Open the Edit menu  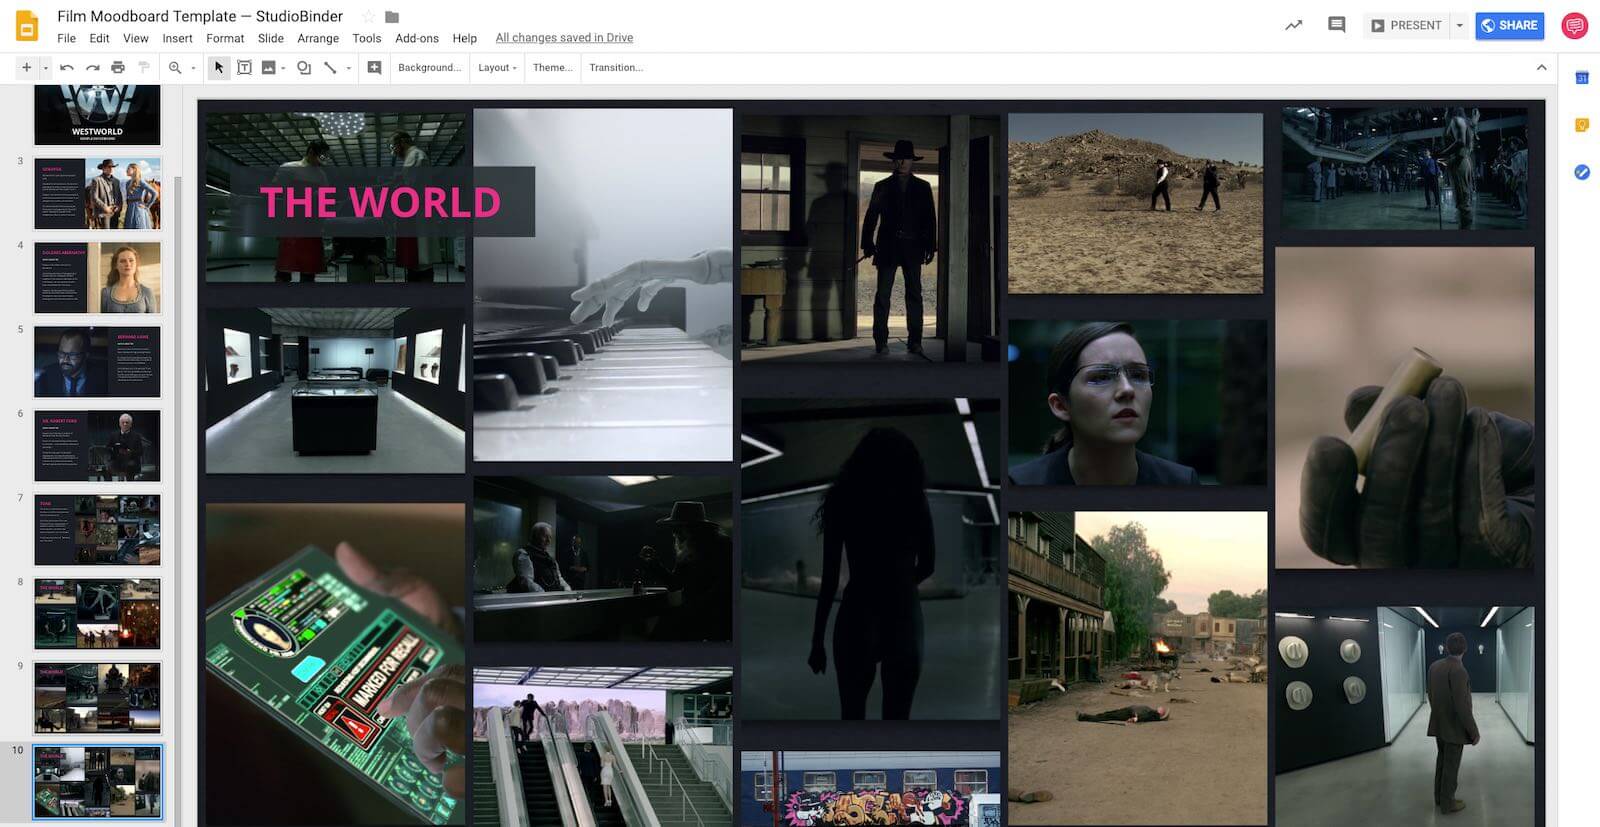(x=99, y=38)
